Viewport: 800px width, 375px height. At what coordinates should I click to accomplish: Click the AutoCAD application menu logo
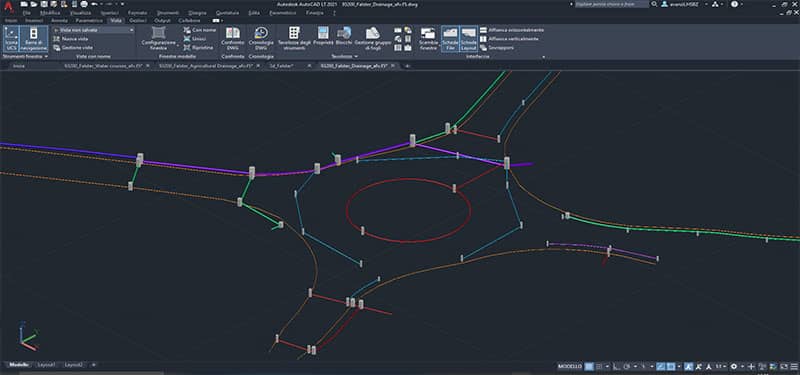[9, 8]
